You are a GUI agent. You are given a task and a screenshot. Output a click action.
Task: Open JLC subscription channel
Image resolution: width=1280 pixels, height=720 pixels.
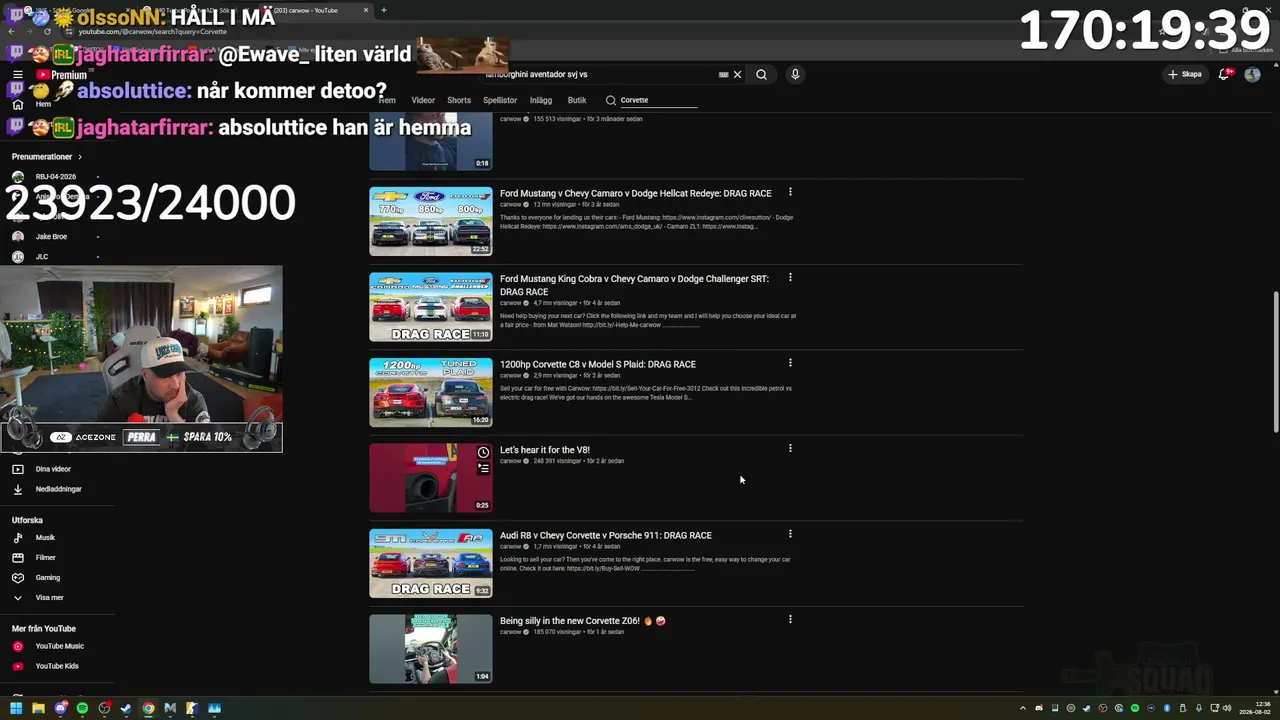(x=42, y=257)
